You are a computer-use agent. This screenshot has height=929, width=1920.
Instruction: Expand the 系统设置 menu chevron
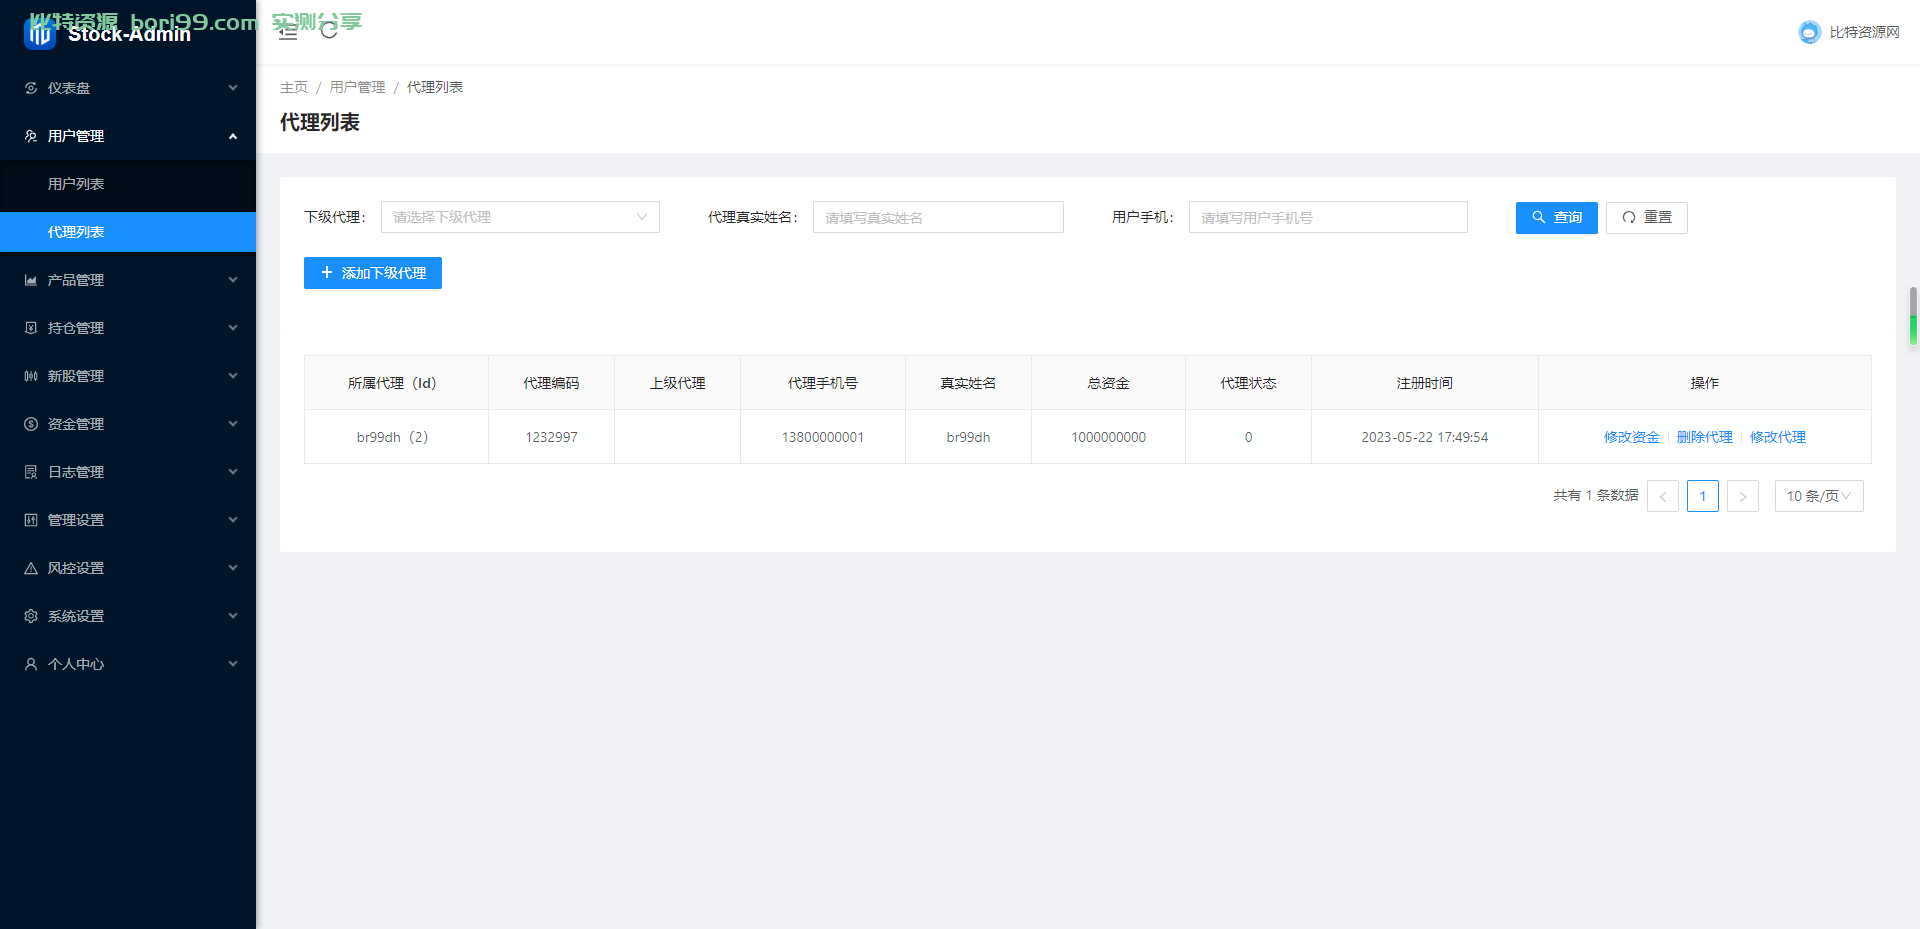[233, 616]
